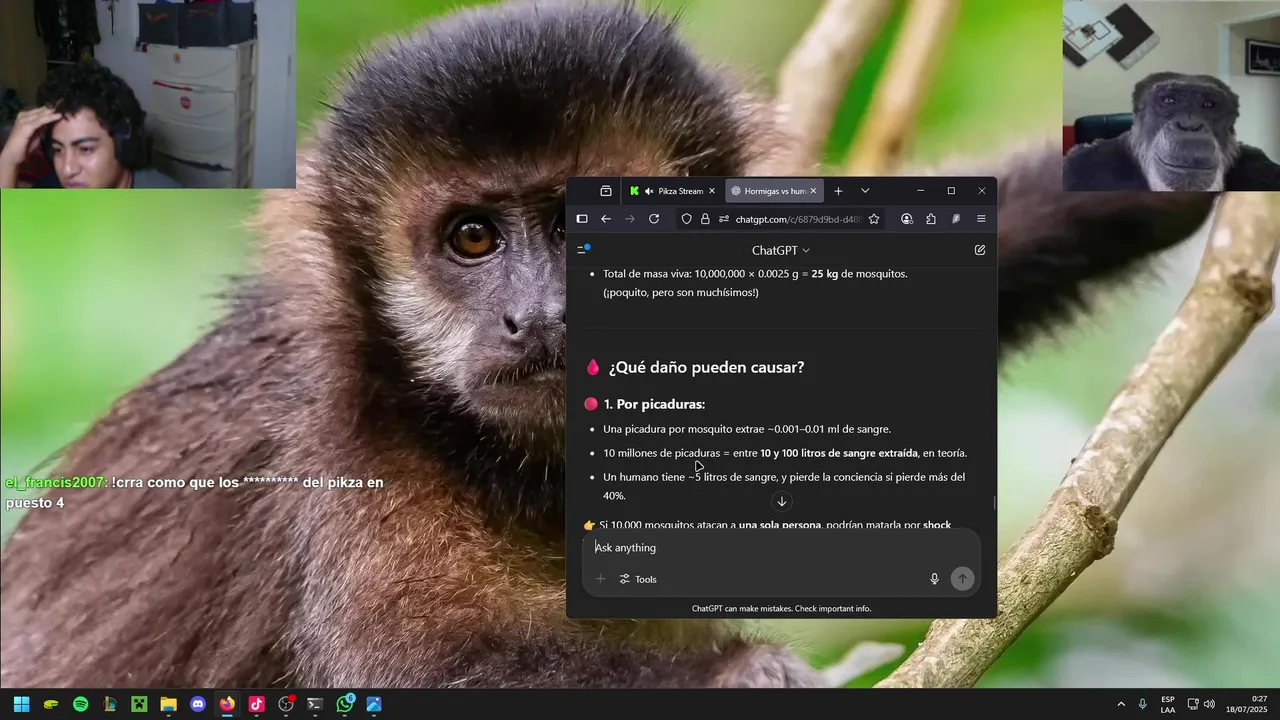The width and height of the screenshot is (1280, 720).
Task: Open the ChatGPT sidebar menu icon
Action: (x=583, y=250)
